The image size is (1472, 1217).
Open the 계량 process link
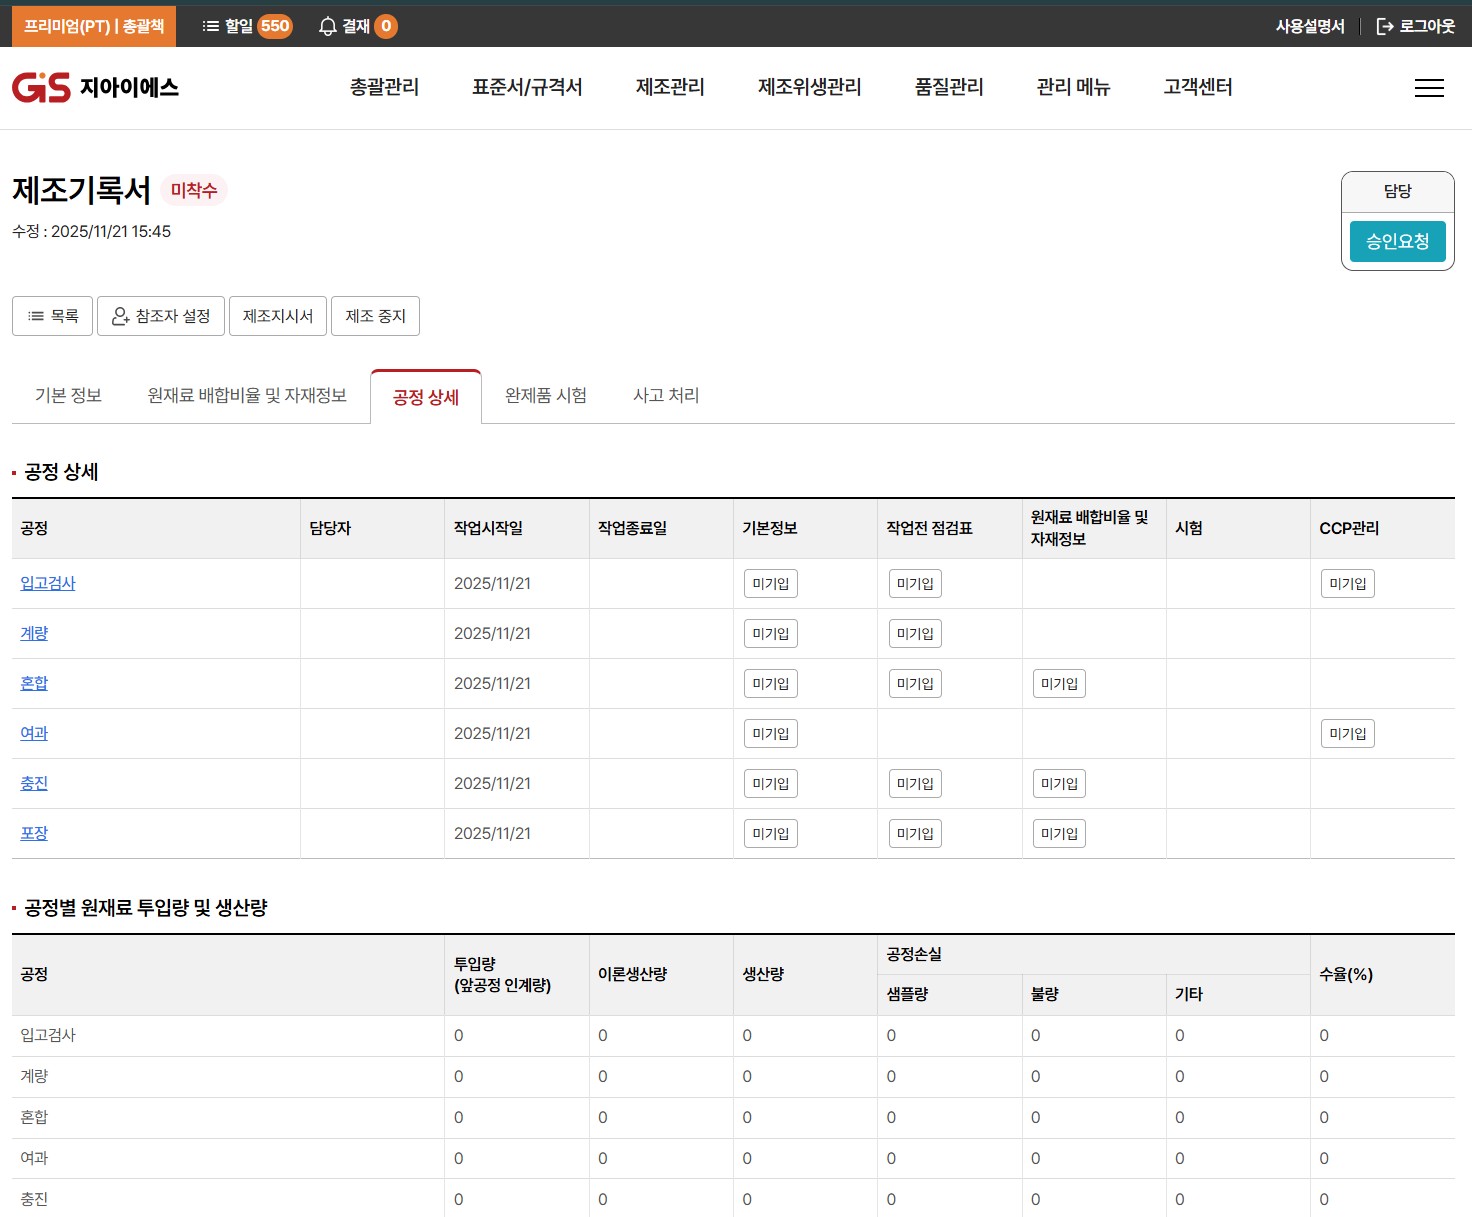[x=34, y=633]
